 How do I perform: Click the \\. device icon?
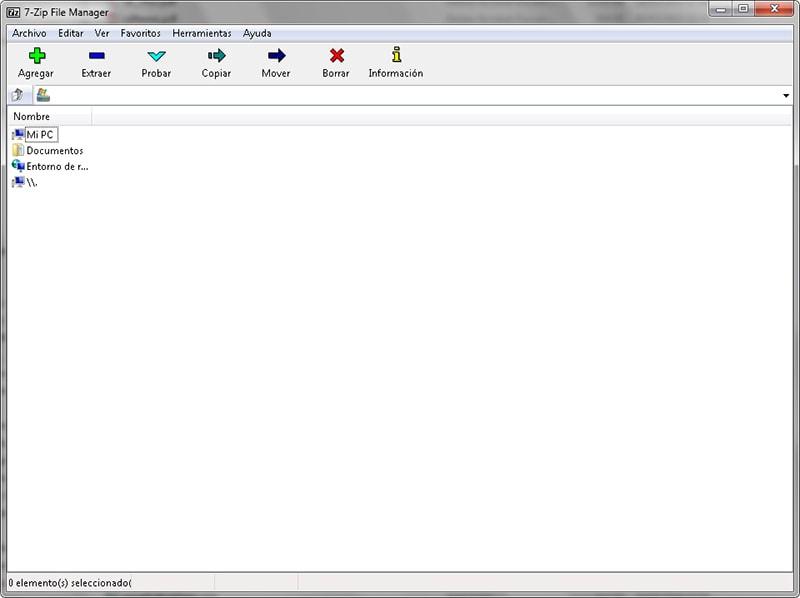[18, 182]
